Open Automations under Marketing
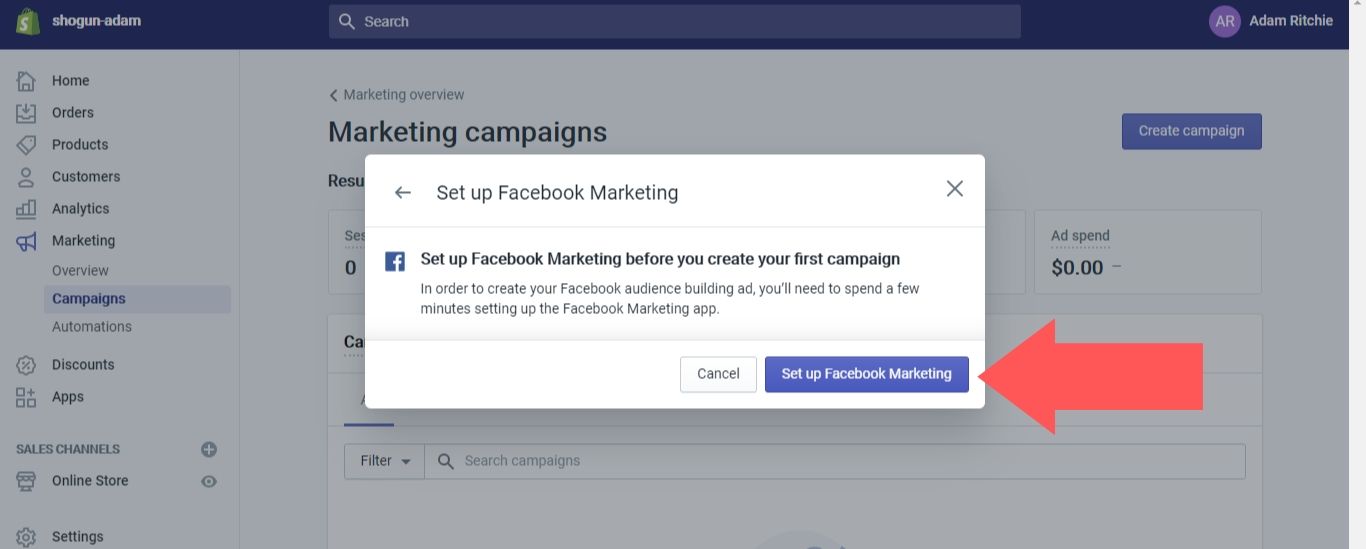The image size is (1366, 549). [x=92, y=327]
